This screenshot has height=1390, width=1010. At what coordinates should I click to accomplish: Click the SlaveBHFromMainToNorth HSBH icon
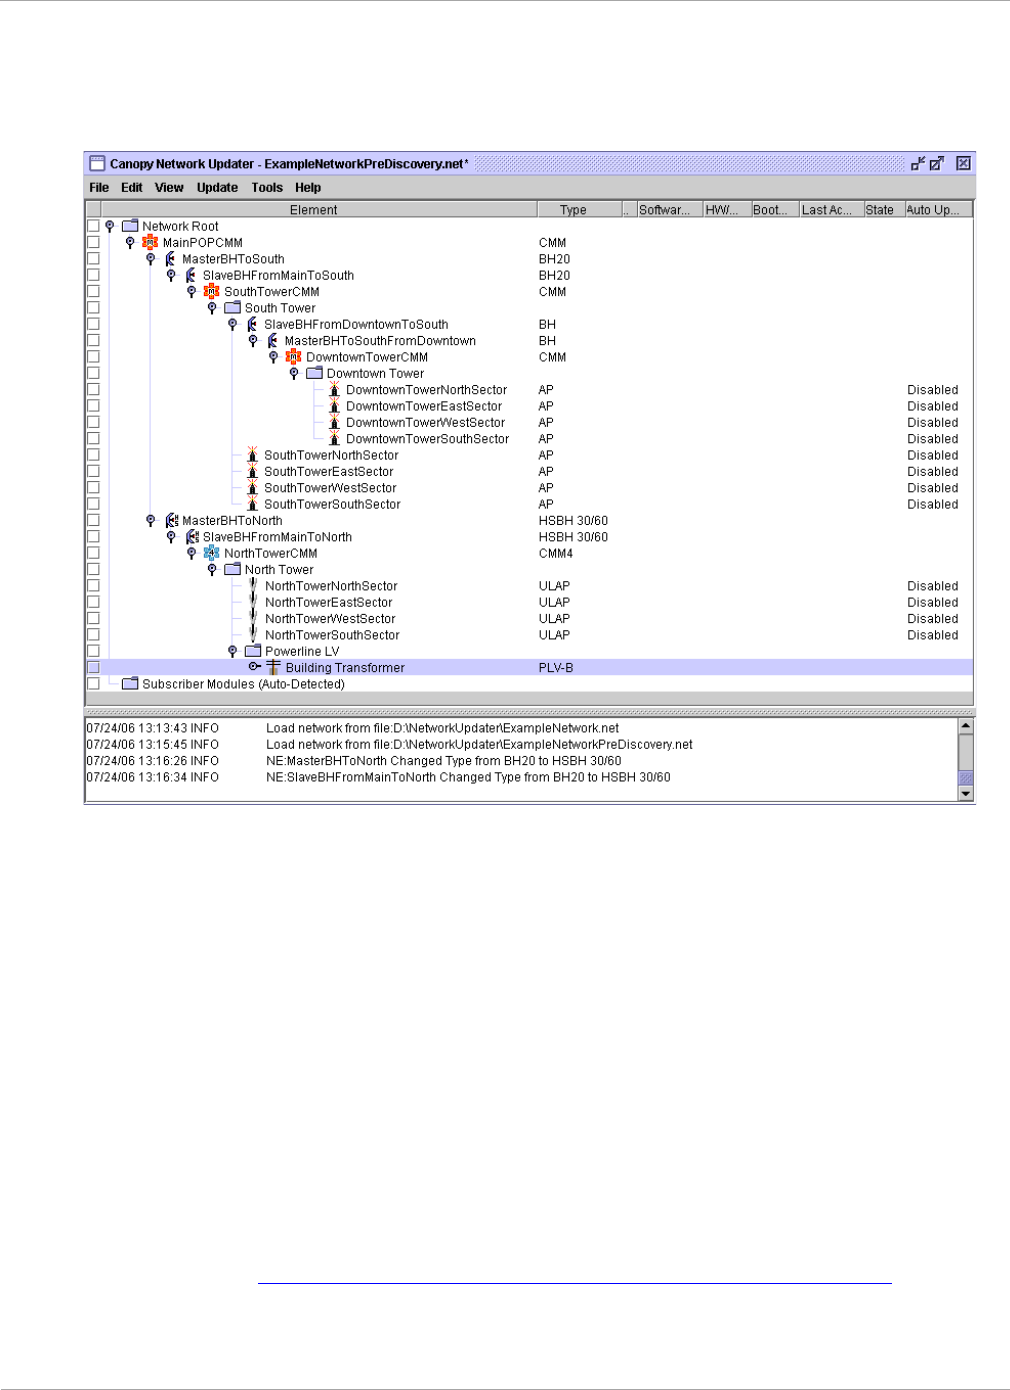192,537
